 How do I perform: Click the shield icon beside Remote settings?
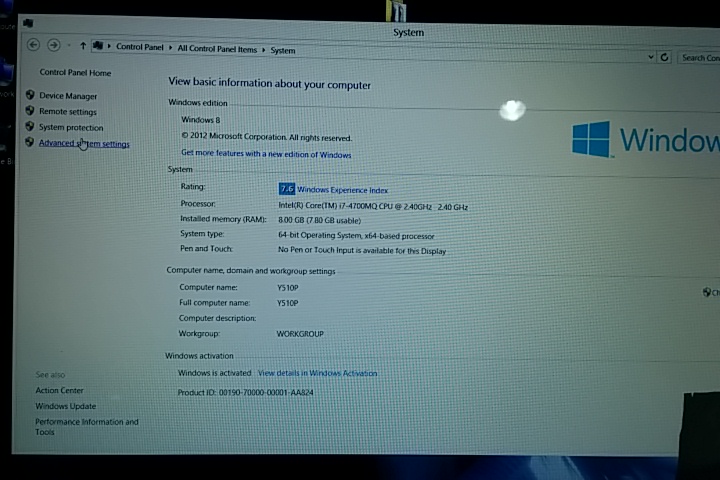coord(30,110)
